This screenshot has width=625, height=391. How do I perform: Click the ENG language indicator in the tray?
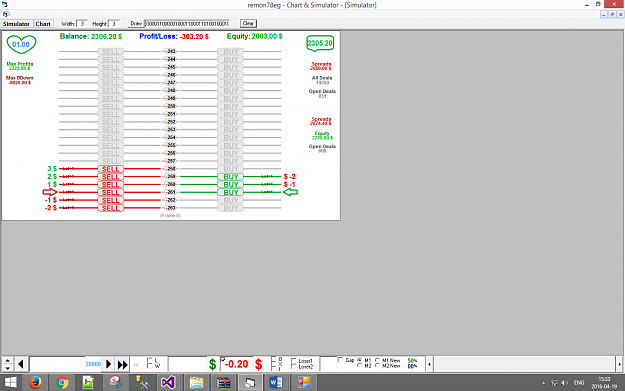(x=579, y=383)
